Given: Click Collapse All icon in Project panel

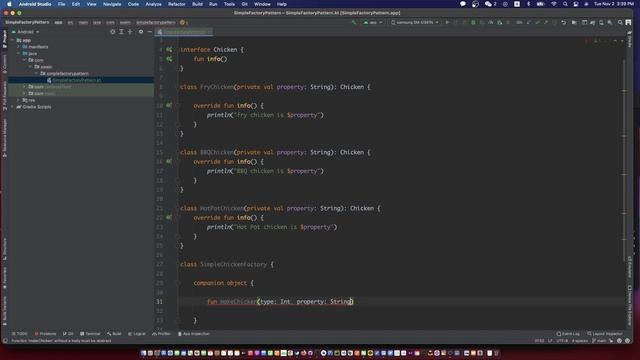Looking at the screenshot, I should [130, 32].
